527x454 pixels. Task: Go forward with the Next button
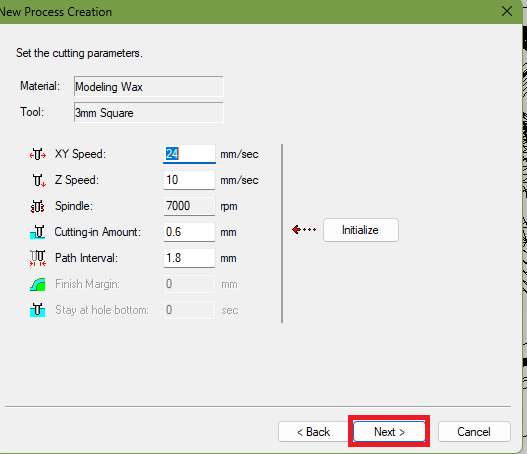click(389, 431)
